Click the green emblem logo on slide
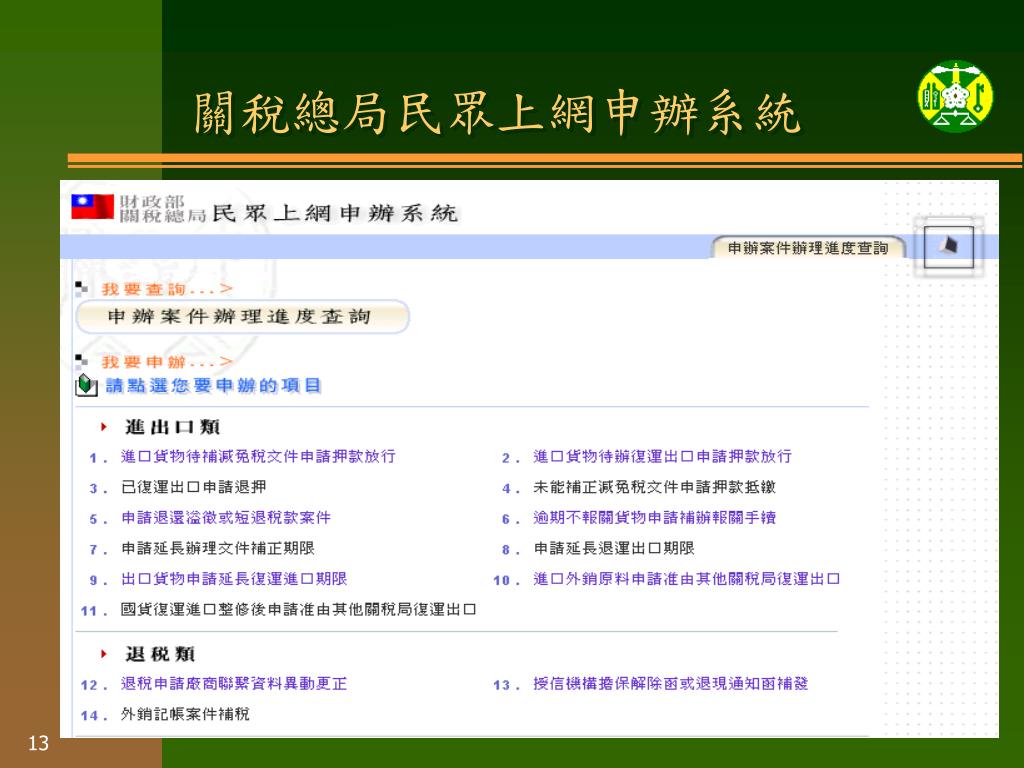Image resolution: width=1024 pixels, height=768 pixels. pyautogui.click(x=955, y=96)
